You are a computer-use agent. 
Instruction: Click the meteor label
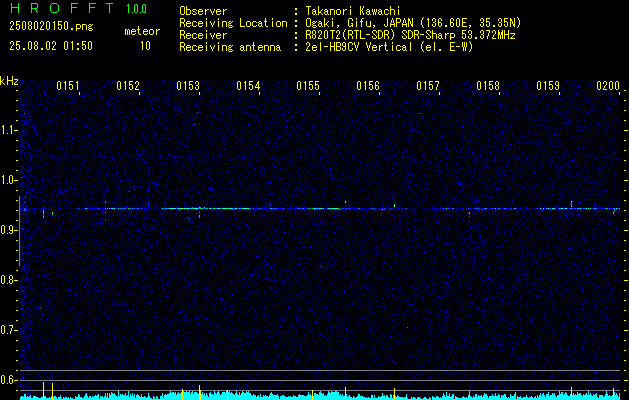click(142, 31)
